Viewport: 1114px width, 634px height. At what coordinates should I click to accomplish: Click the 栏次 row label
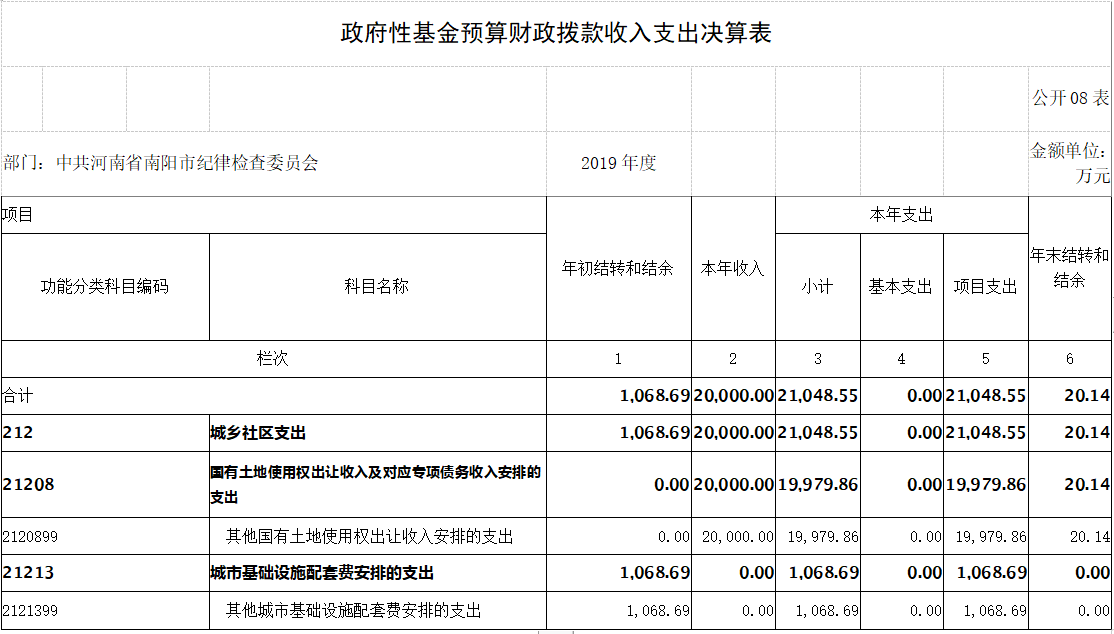click(x=273, y=358)
